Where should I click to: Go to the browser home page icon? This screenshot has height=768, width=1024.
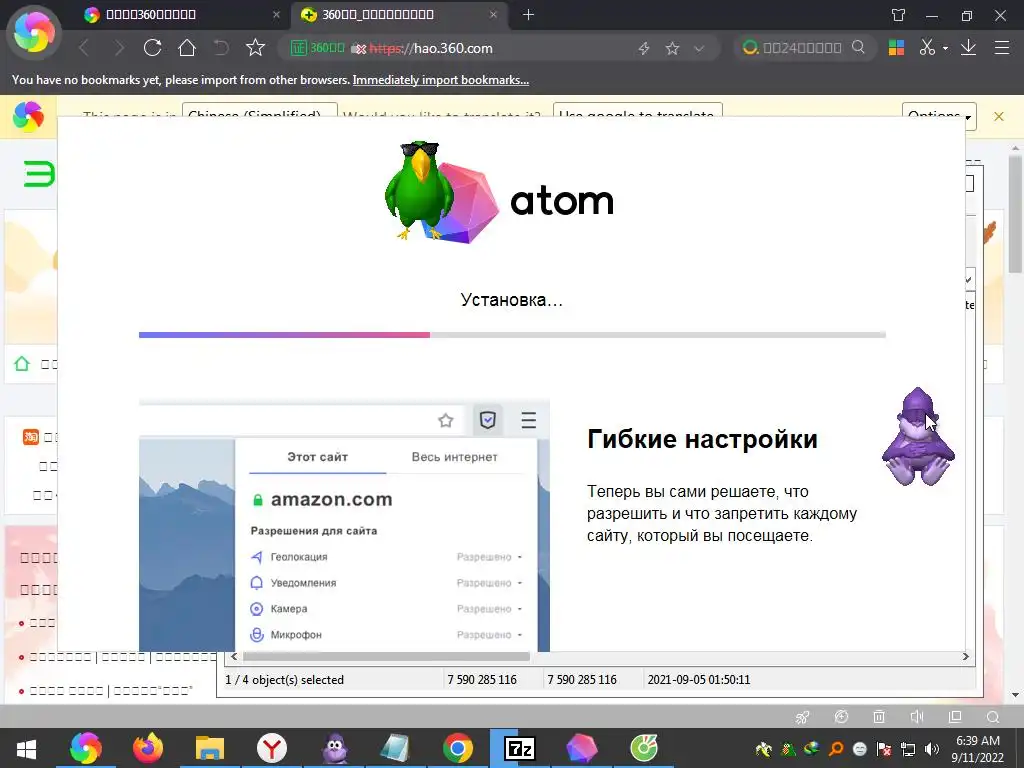187,48
